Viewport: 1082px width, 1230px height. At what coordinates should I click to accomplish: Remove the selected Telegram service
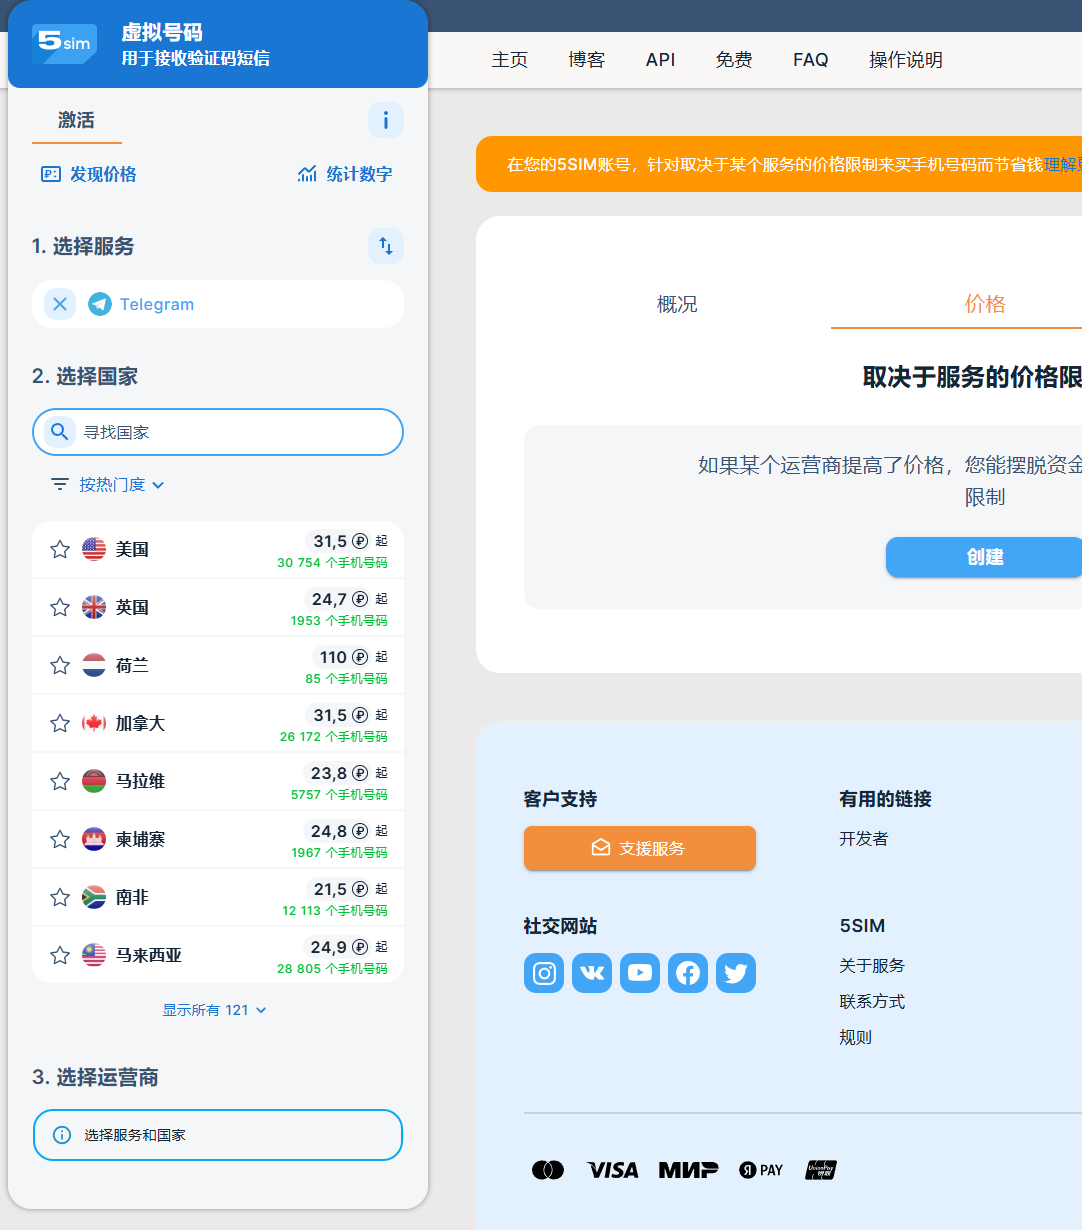point(60,304)
